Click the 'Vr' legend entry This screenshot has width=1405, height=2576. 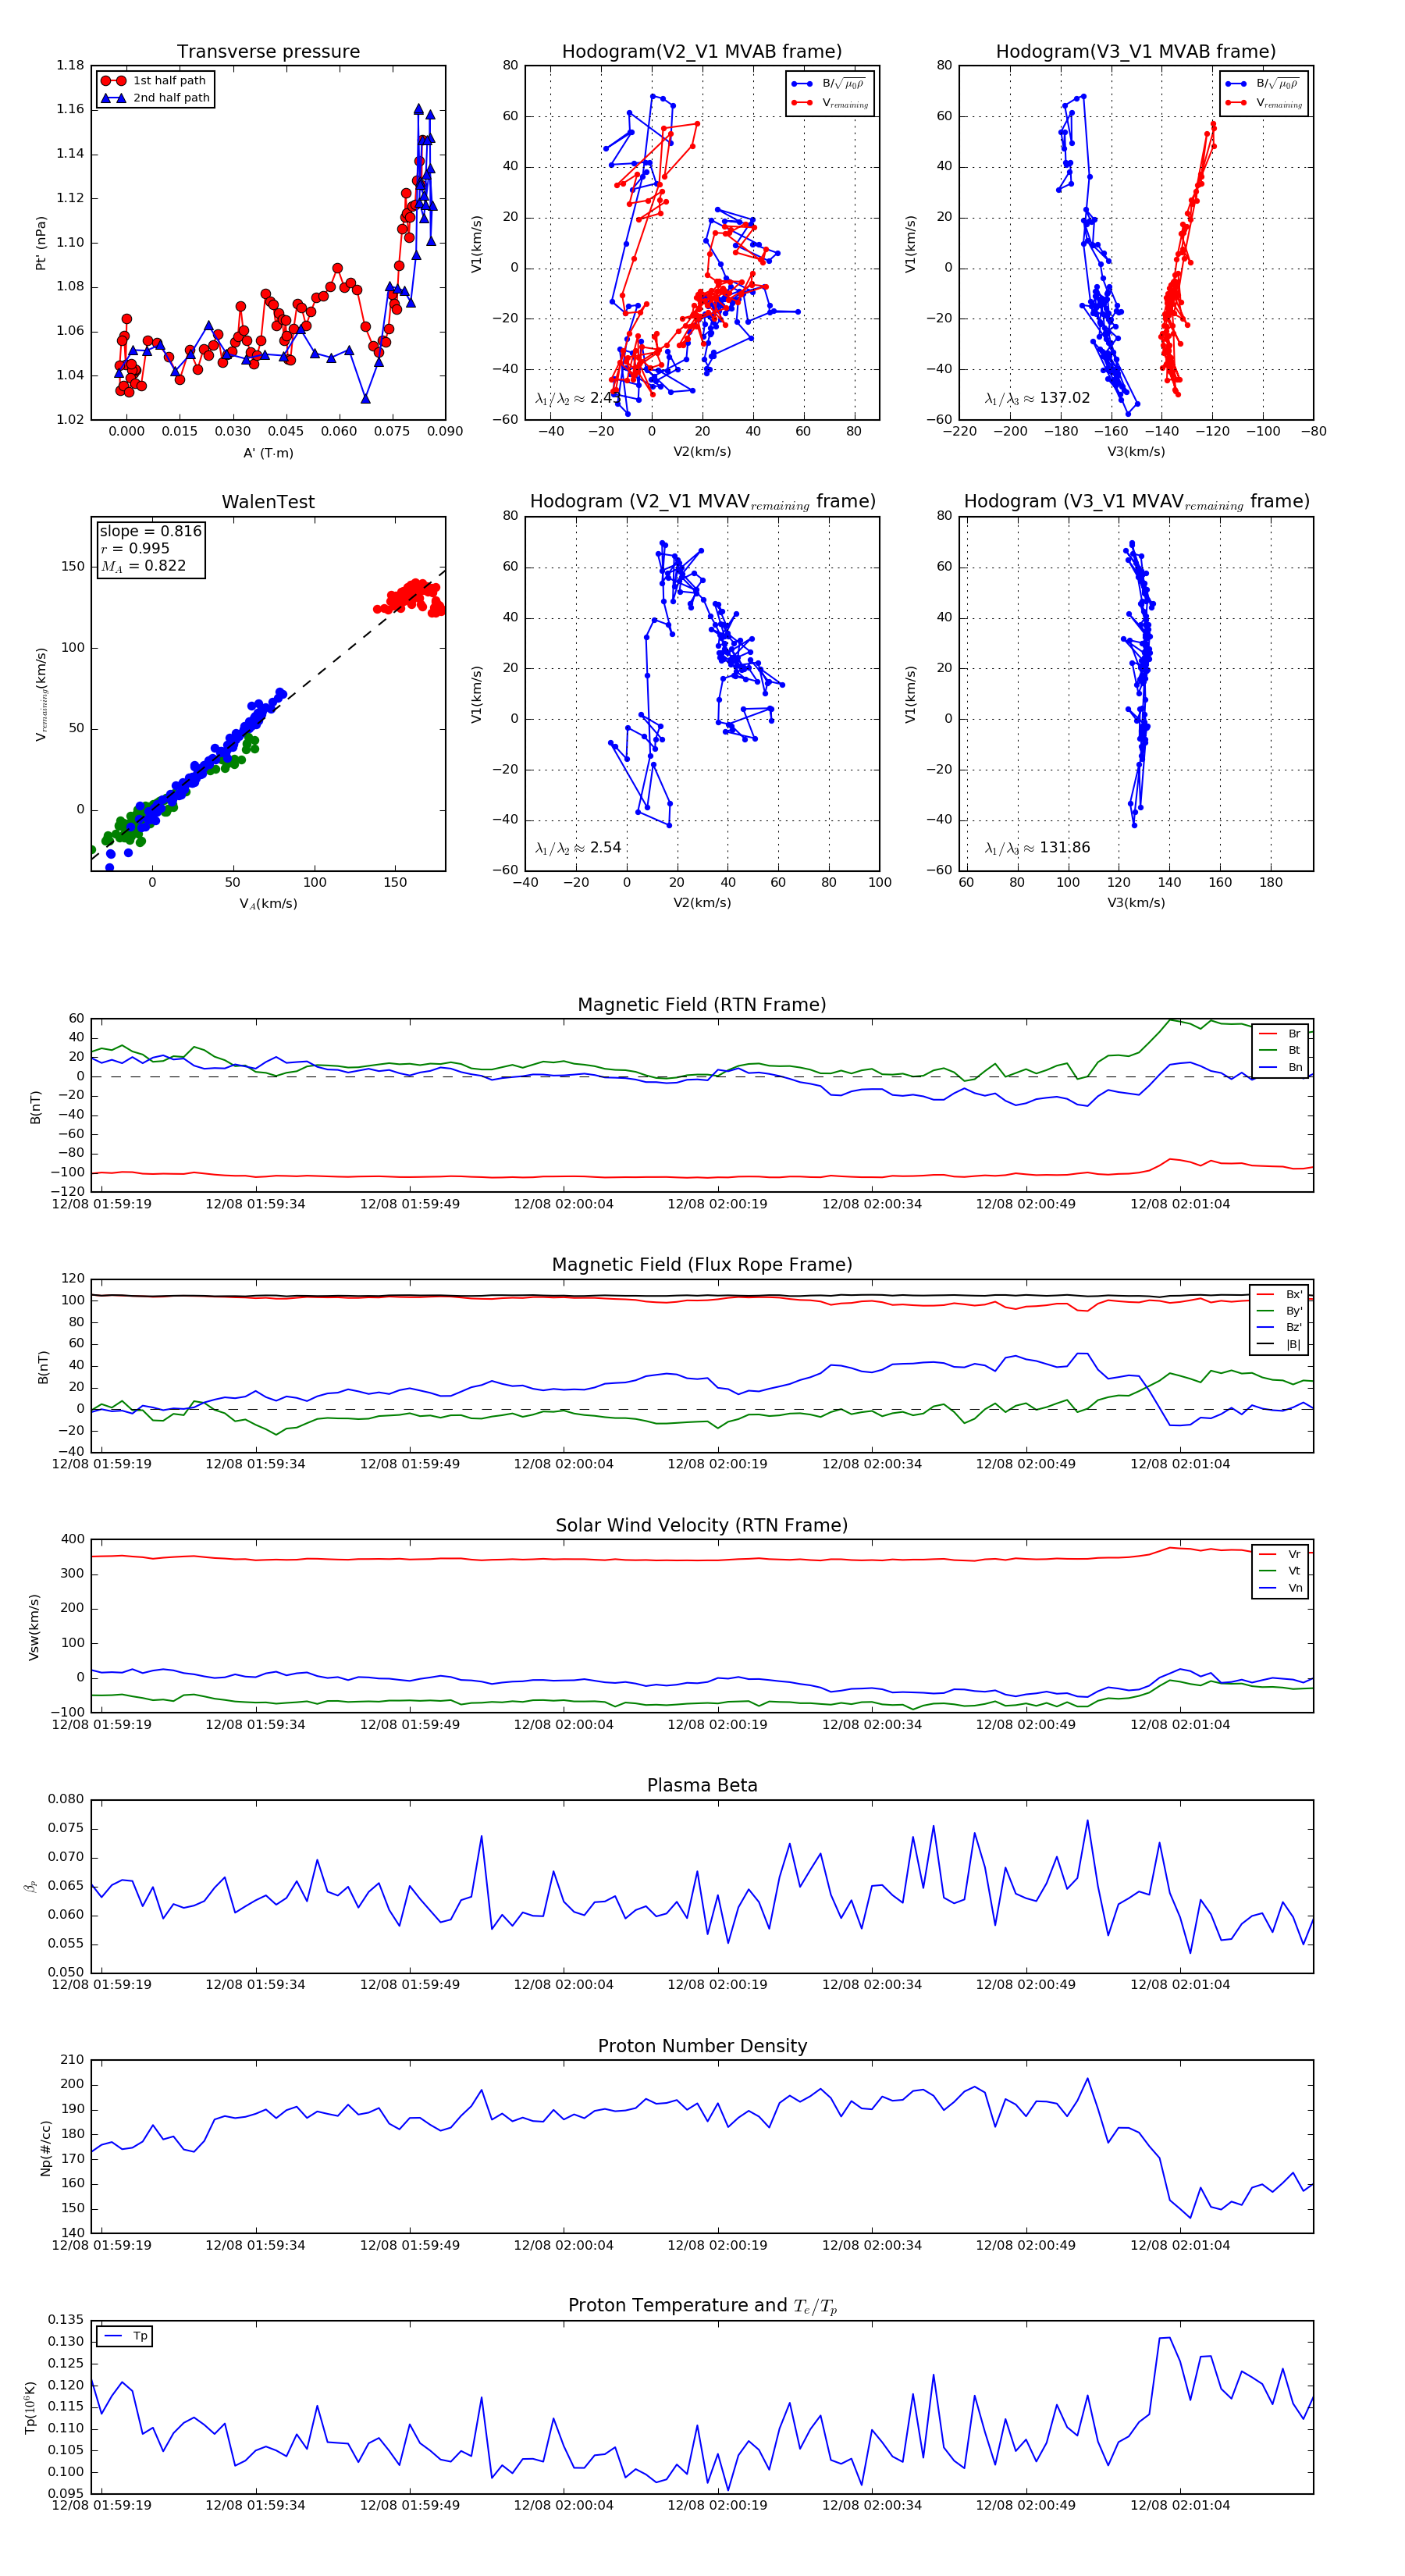pos(1281,1555)
